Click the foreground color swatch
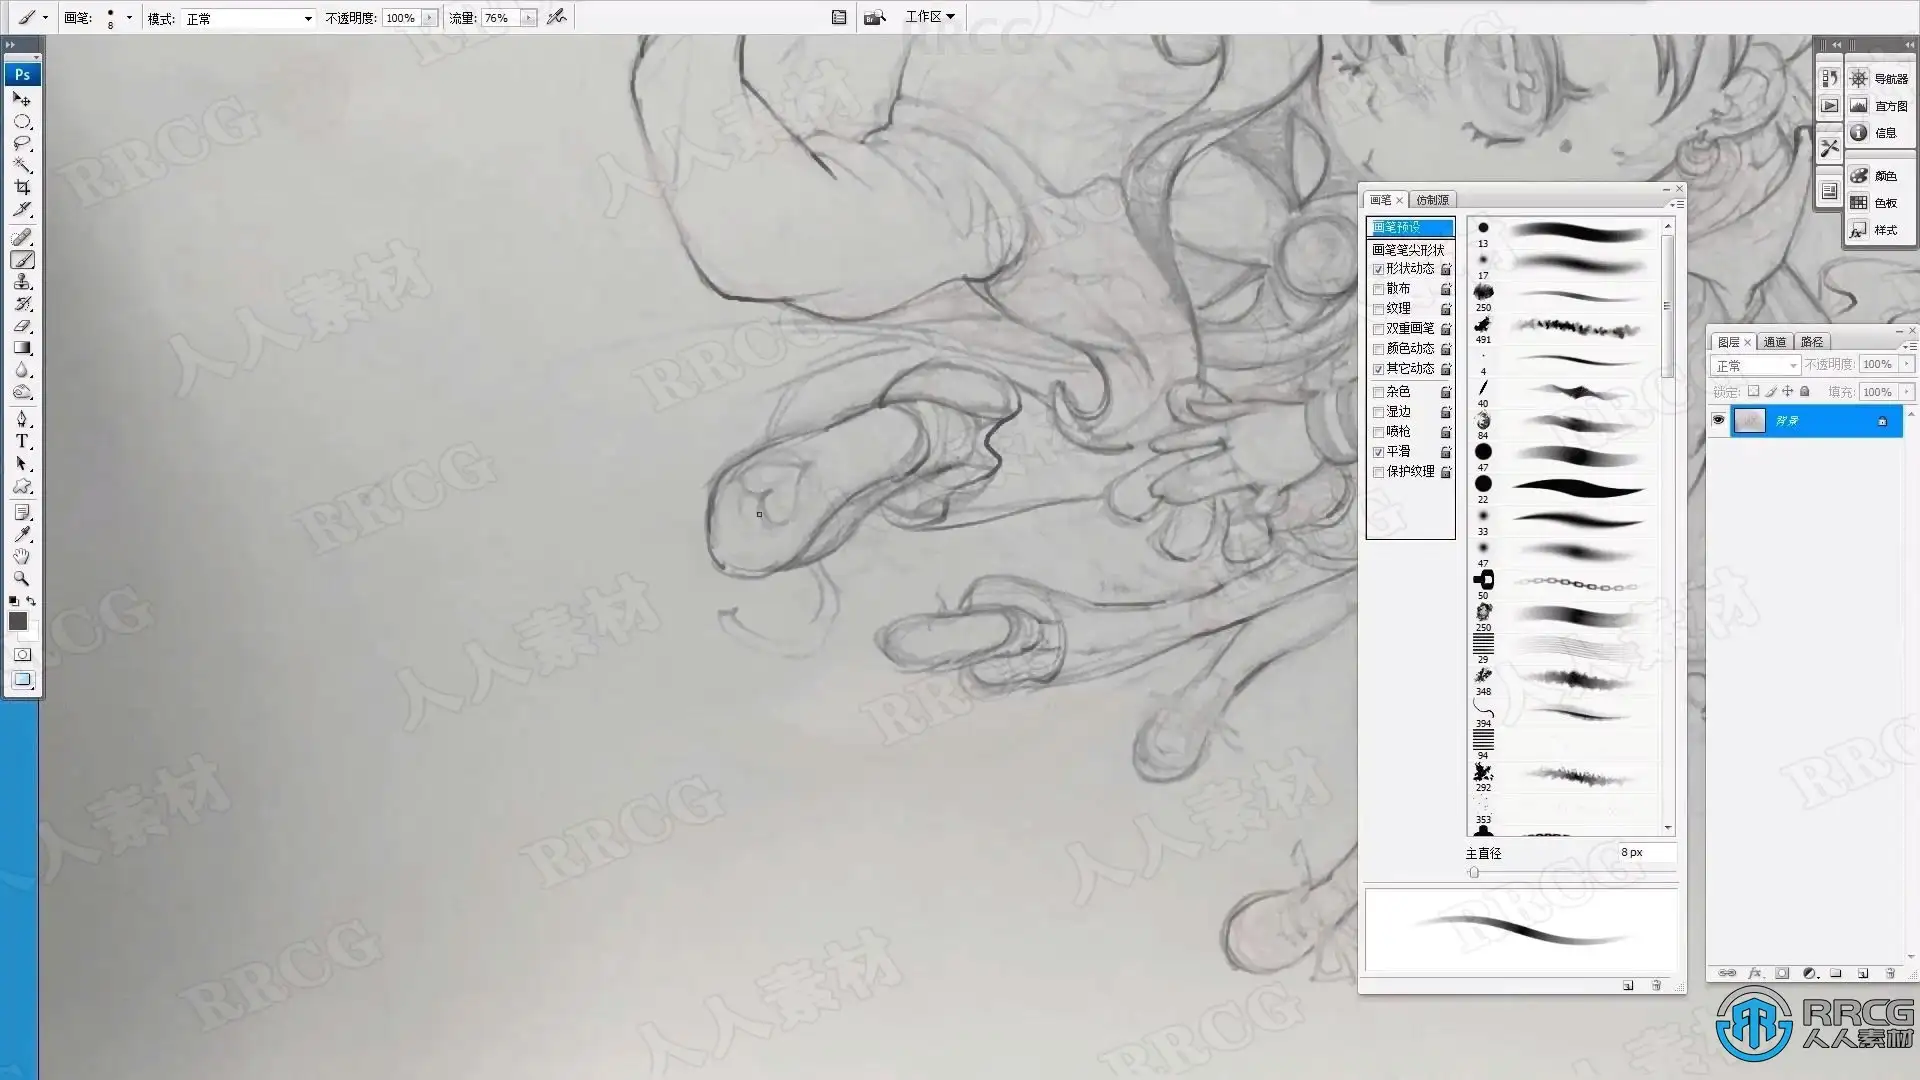The height and width of the screenshot is (1080, 1920). point(17,621)
